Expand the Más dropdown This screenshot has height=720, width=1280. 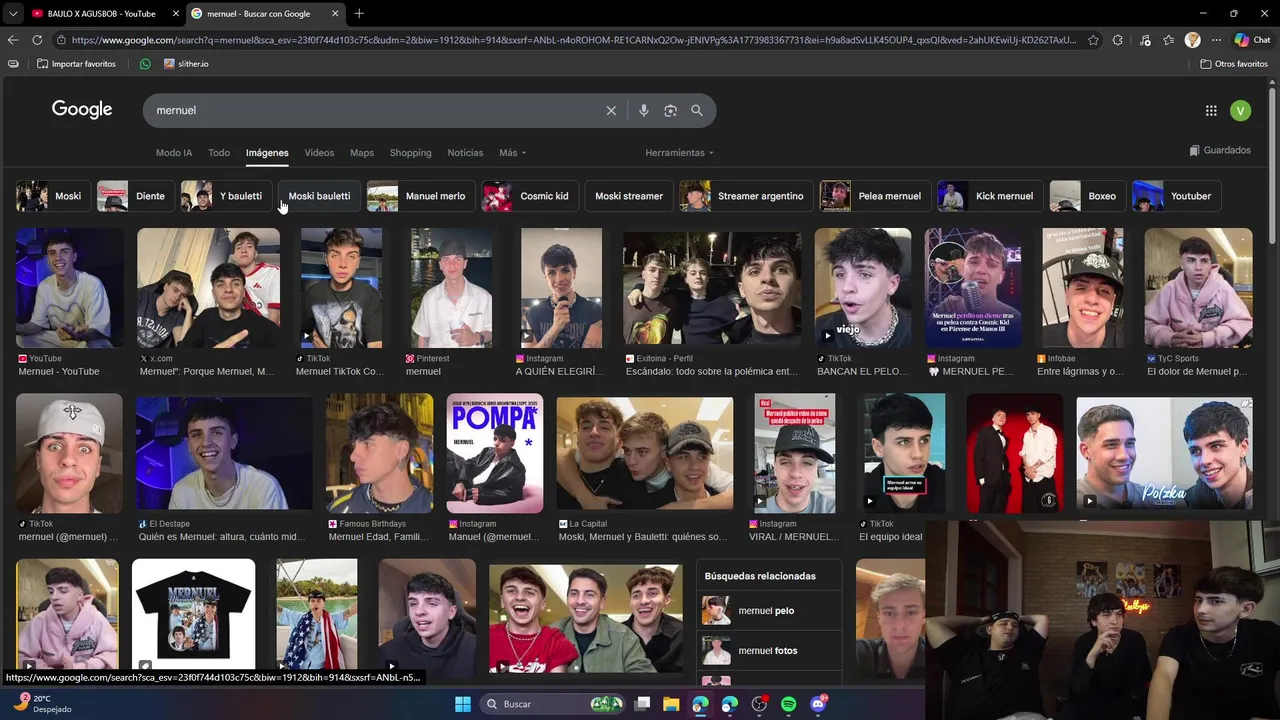(x=512, y=153)
